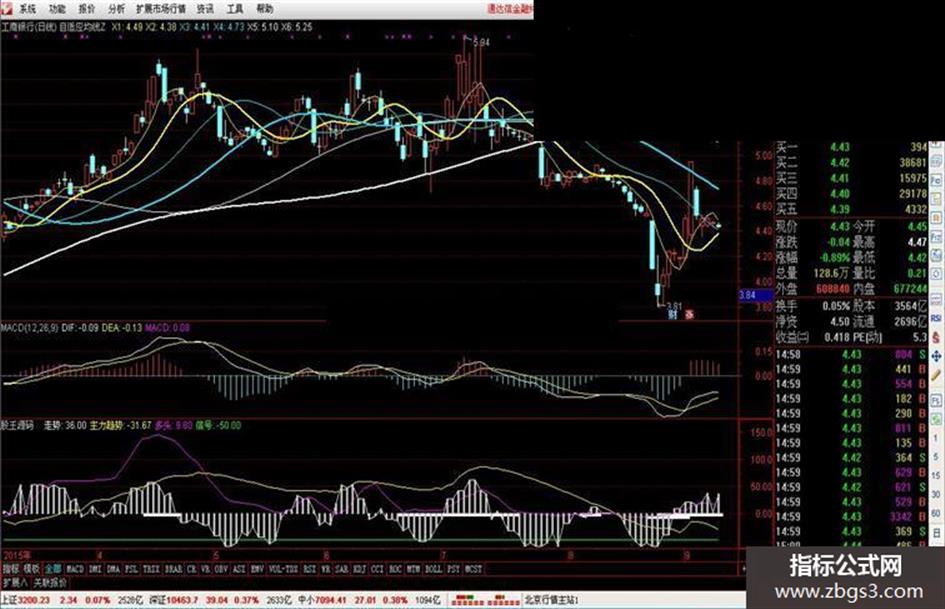The height and width of the screenshot is (609, 945).
Task: Click the red application logo icon
Action: tap(6, 8)
